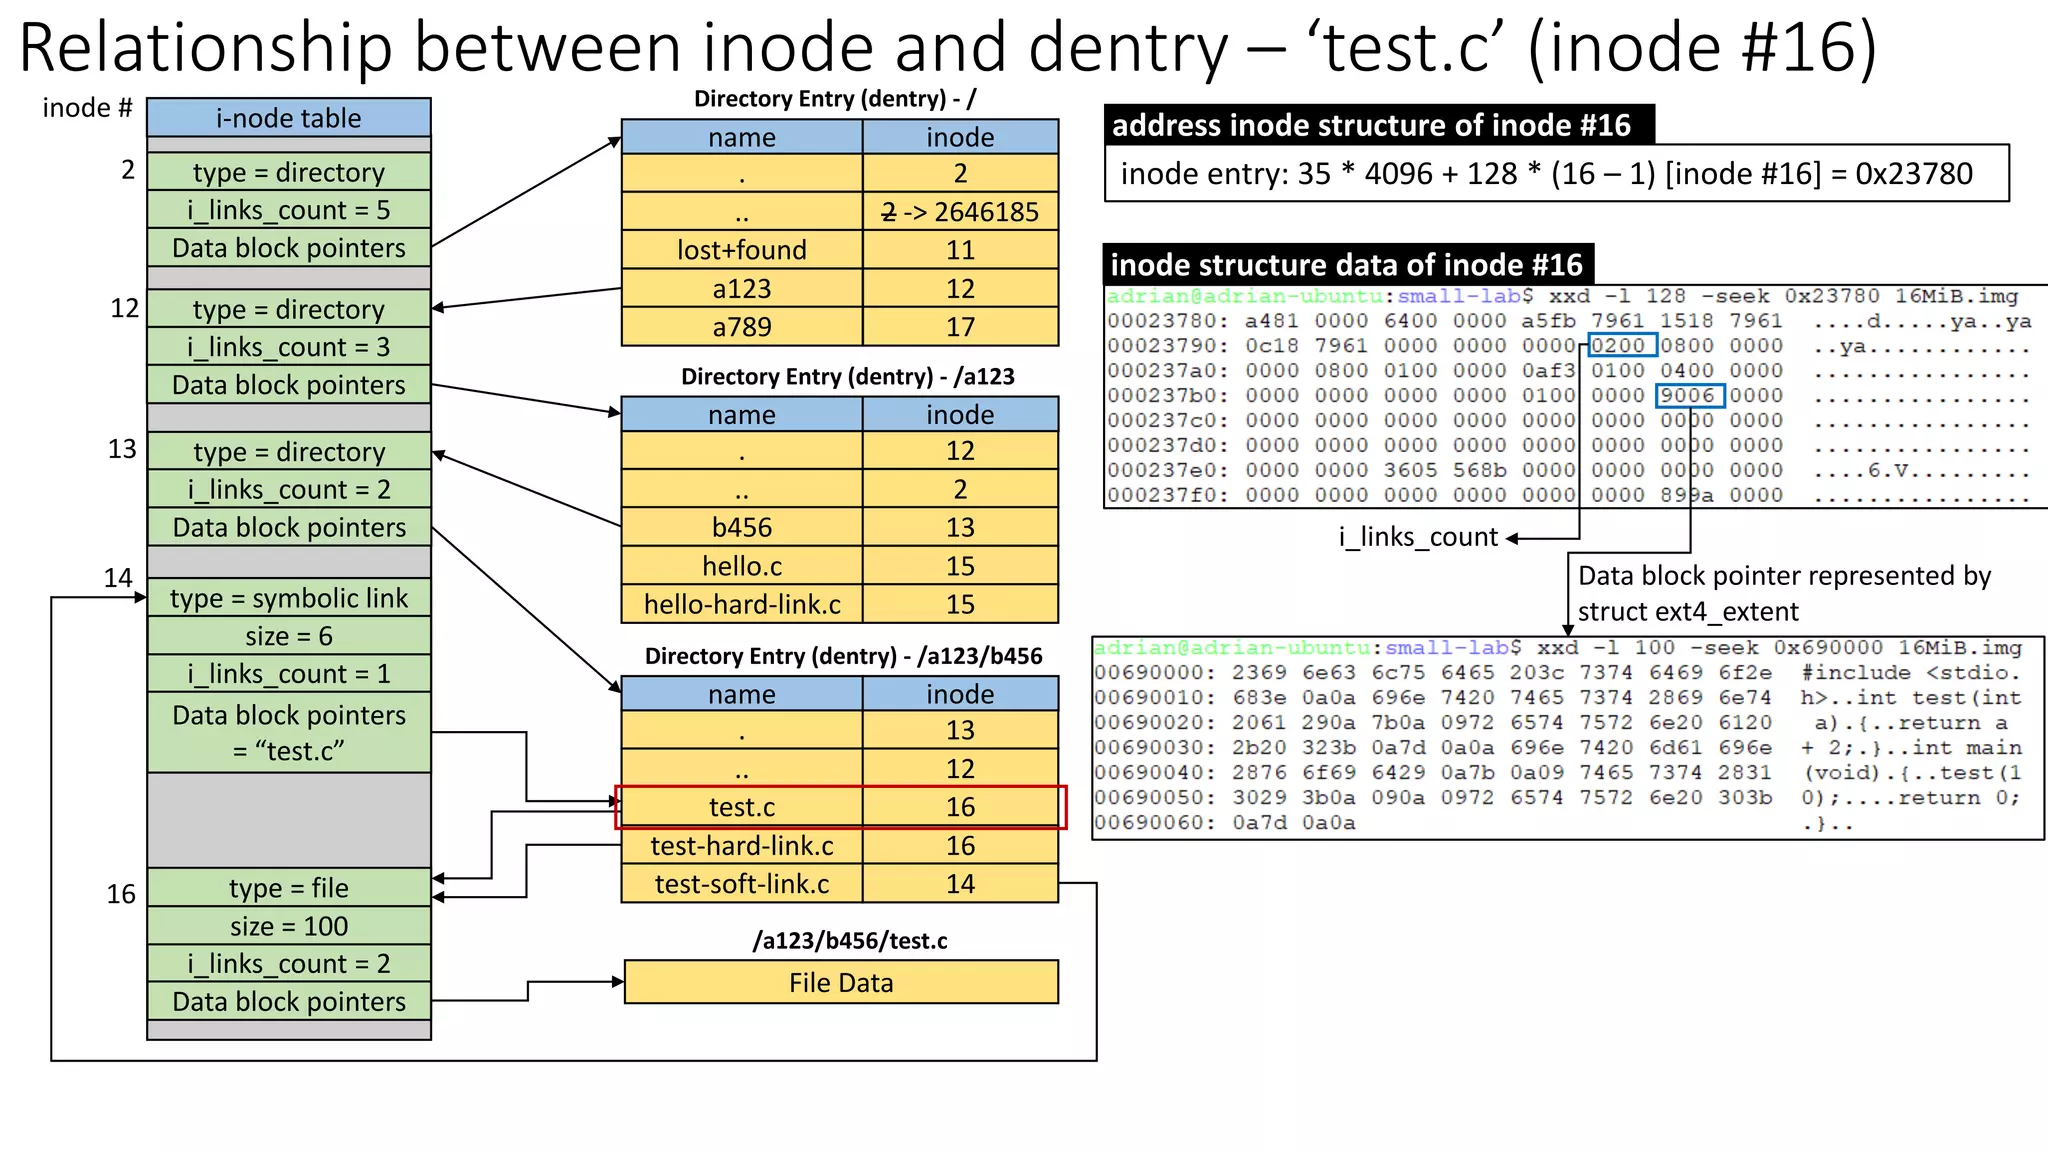The width and height of the screenshot is (2048, 1152).
Task: Click the test-hard-link.c entry name
Action: [x=741, y=846]
